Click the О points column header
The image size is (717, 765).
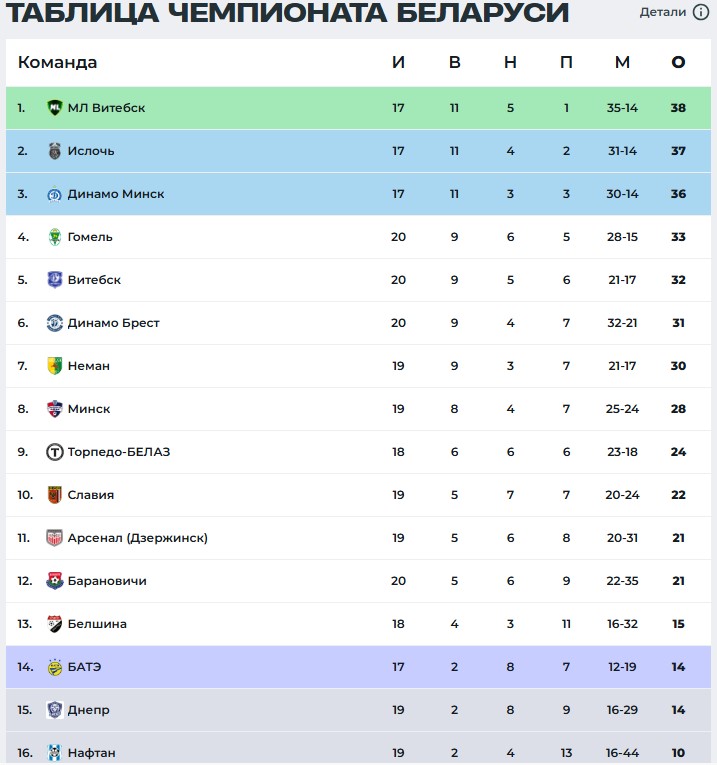[x=678, y=62]
